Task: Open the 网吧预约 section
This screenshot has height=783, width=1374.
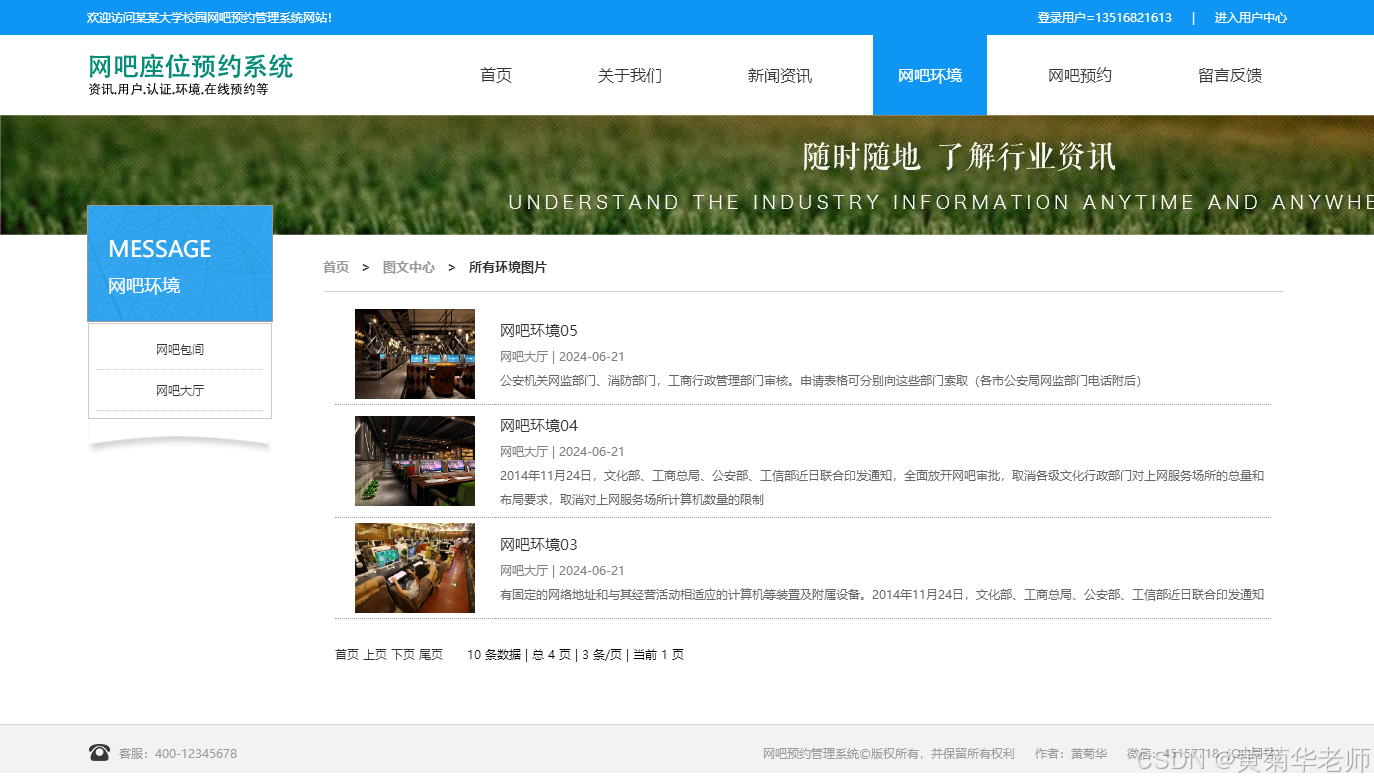Action: point(1080,74)
